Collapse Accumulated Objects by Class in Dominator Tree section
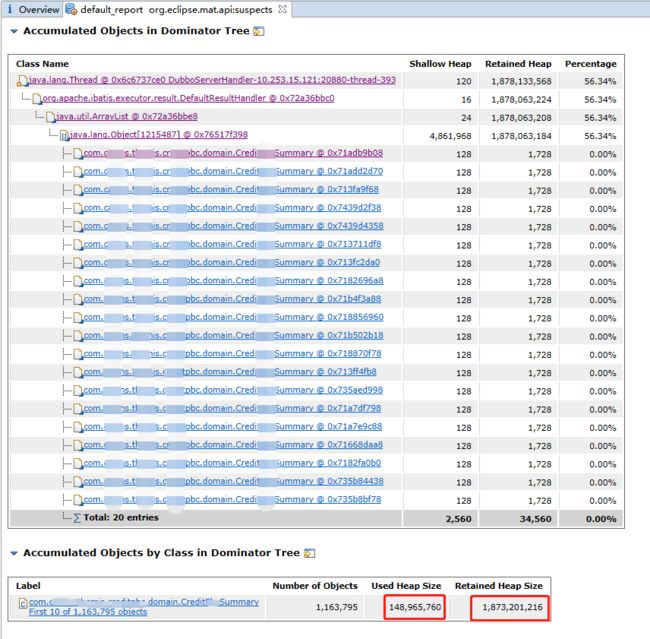 click(x=14, y=553)
